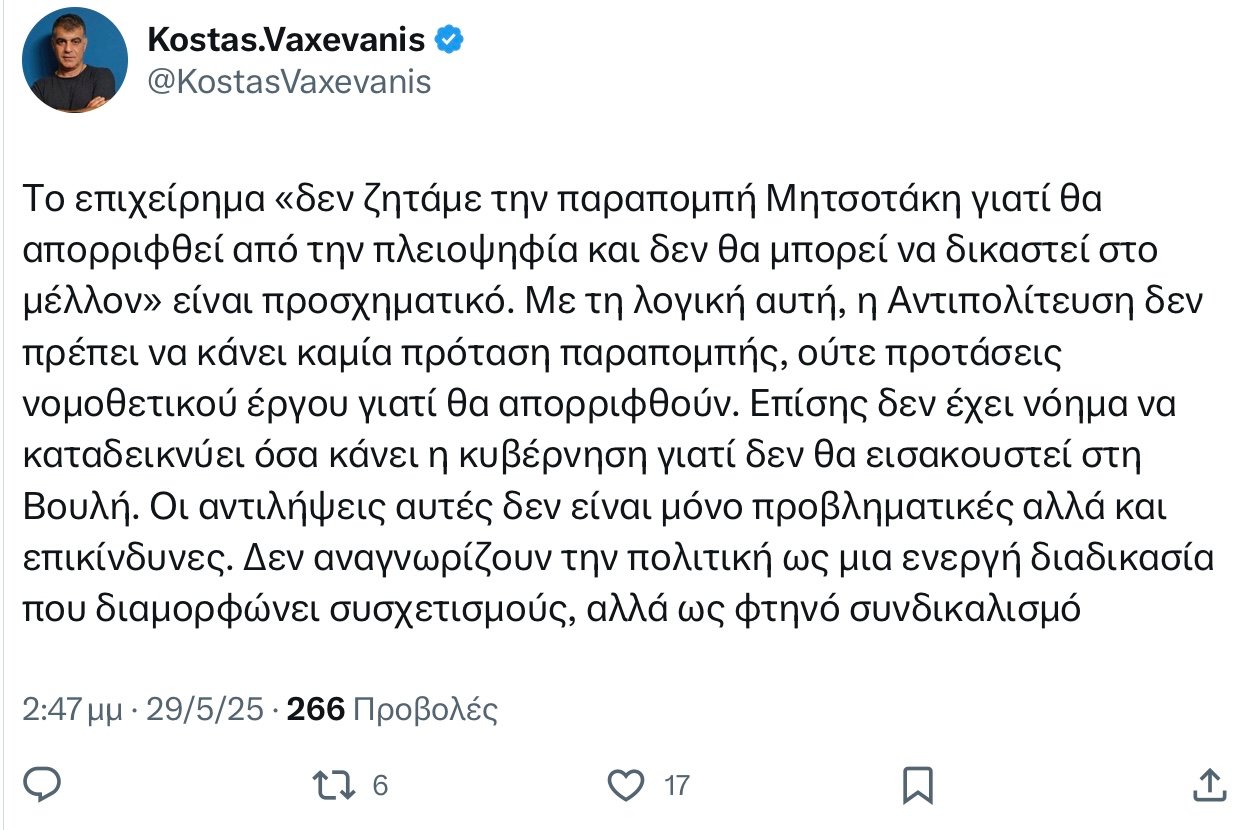The image size is (1242, 830).
Task: Open the share icon menu
Action: [x=1207, y=785]
